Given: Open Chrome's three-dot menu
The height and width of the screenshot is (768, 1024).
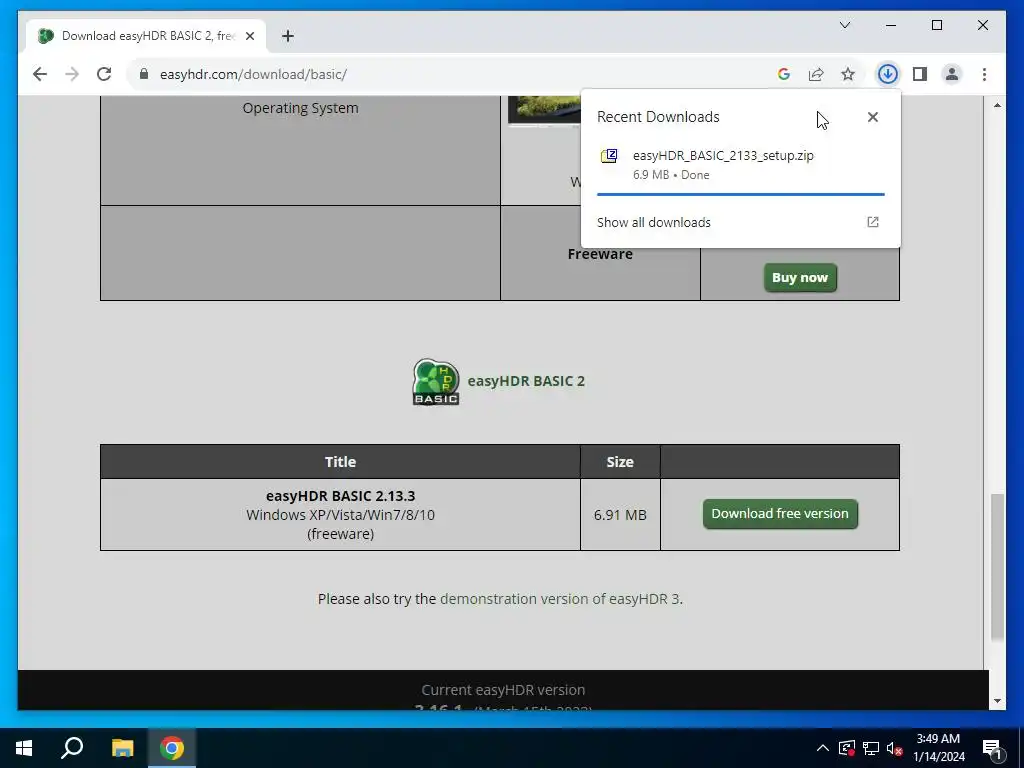Looking at the screenshot, I should coord(984,74).
